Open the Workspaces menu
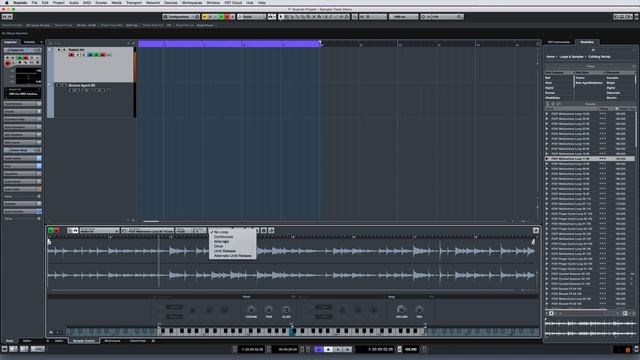640x360 pixels. 192,2
